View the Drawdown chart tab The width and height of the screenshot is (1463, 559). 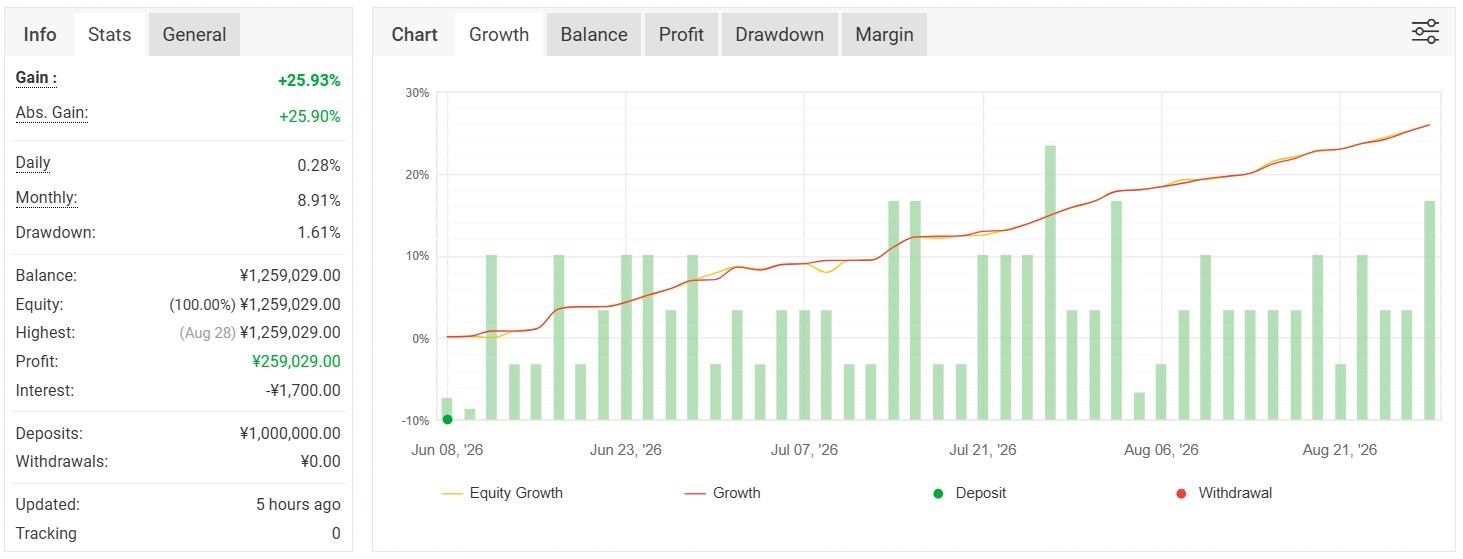(779, 35)
